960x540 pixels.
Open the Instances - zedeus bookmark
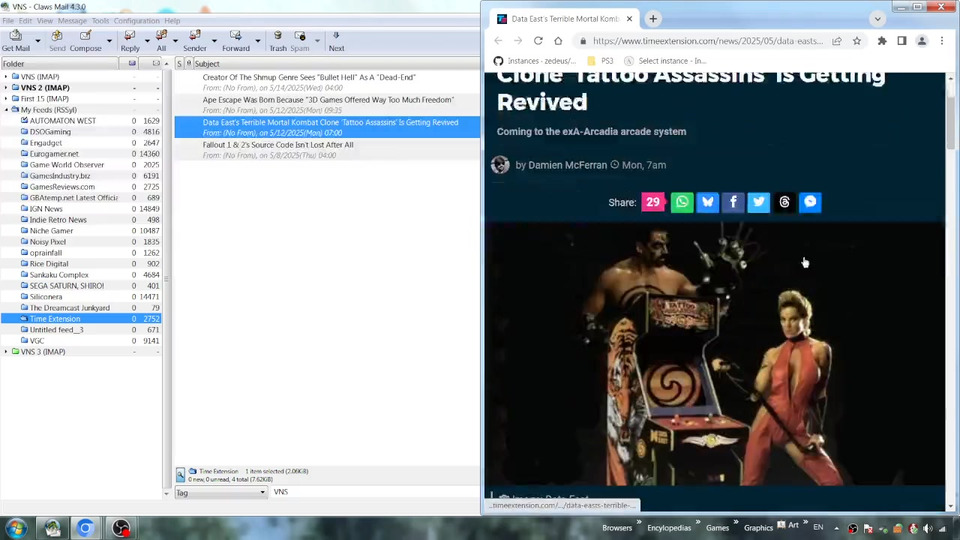pos(535,61)
